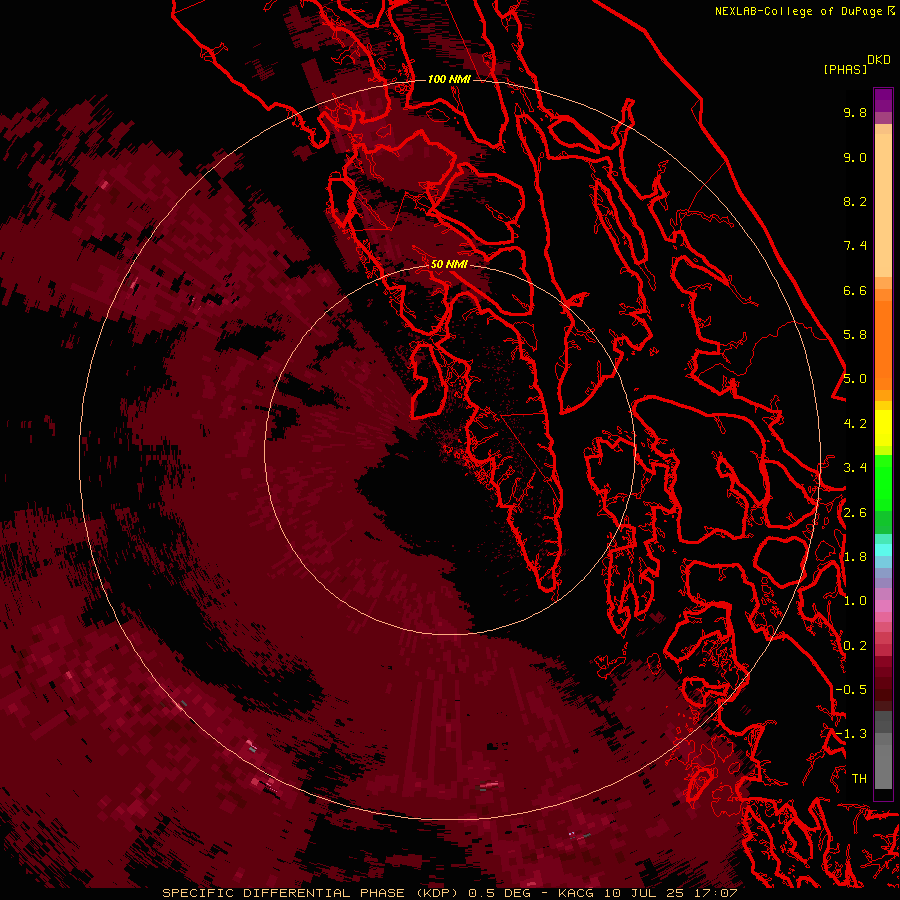Image resolution: width=900 pixels, height=900 pixels.
Task: Pick the purple band on the color scale
Action: point(883,100)
